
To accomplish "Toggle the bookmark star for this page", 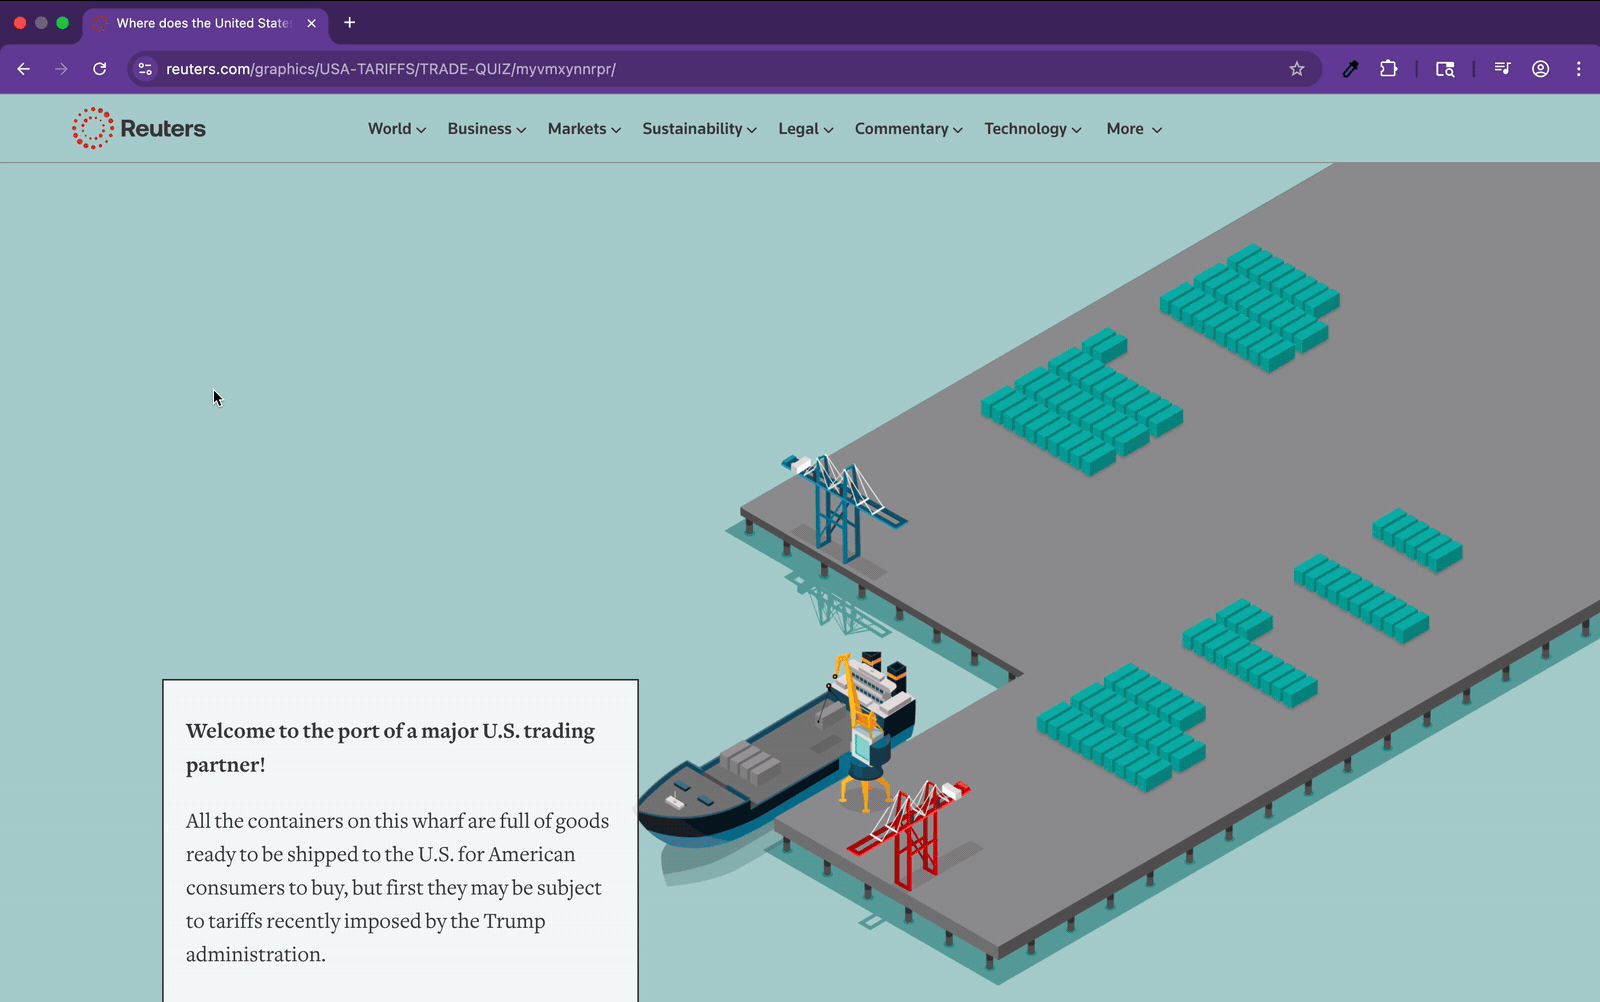I will [1296, 69].
